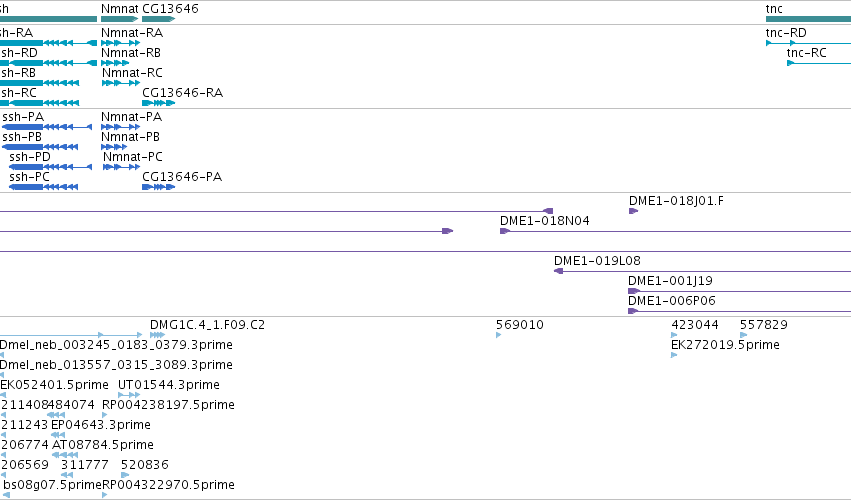This screenshot has height=500, width=851.
Task: Select the UT01544.3prime EST
Action: click(129, 396)
